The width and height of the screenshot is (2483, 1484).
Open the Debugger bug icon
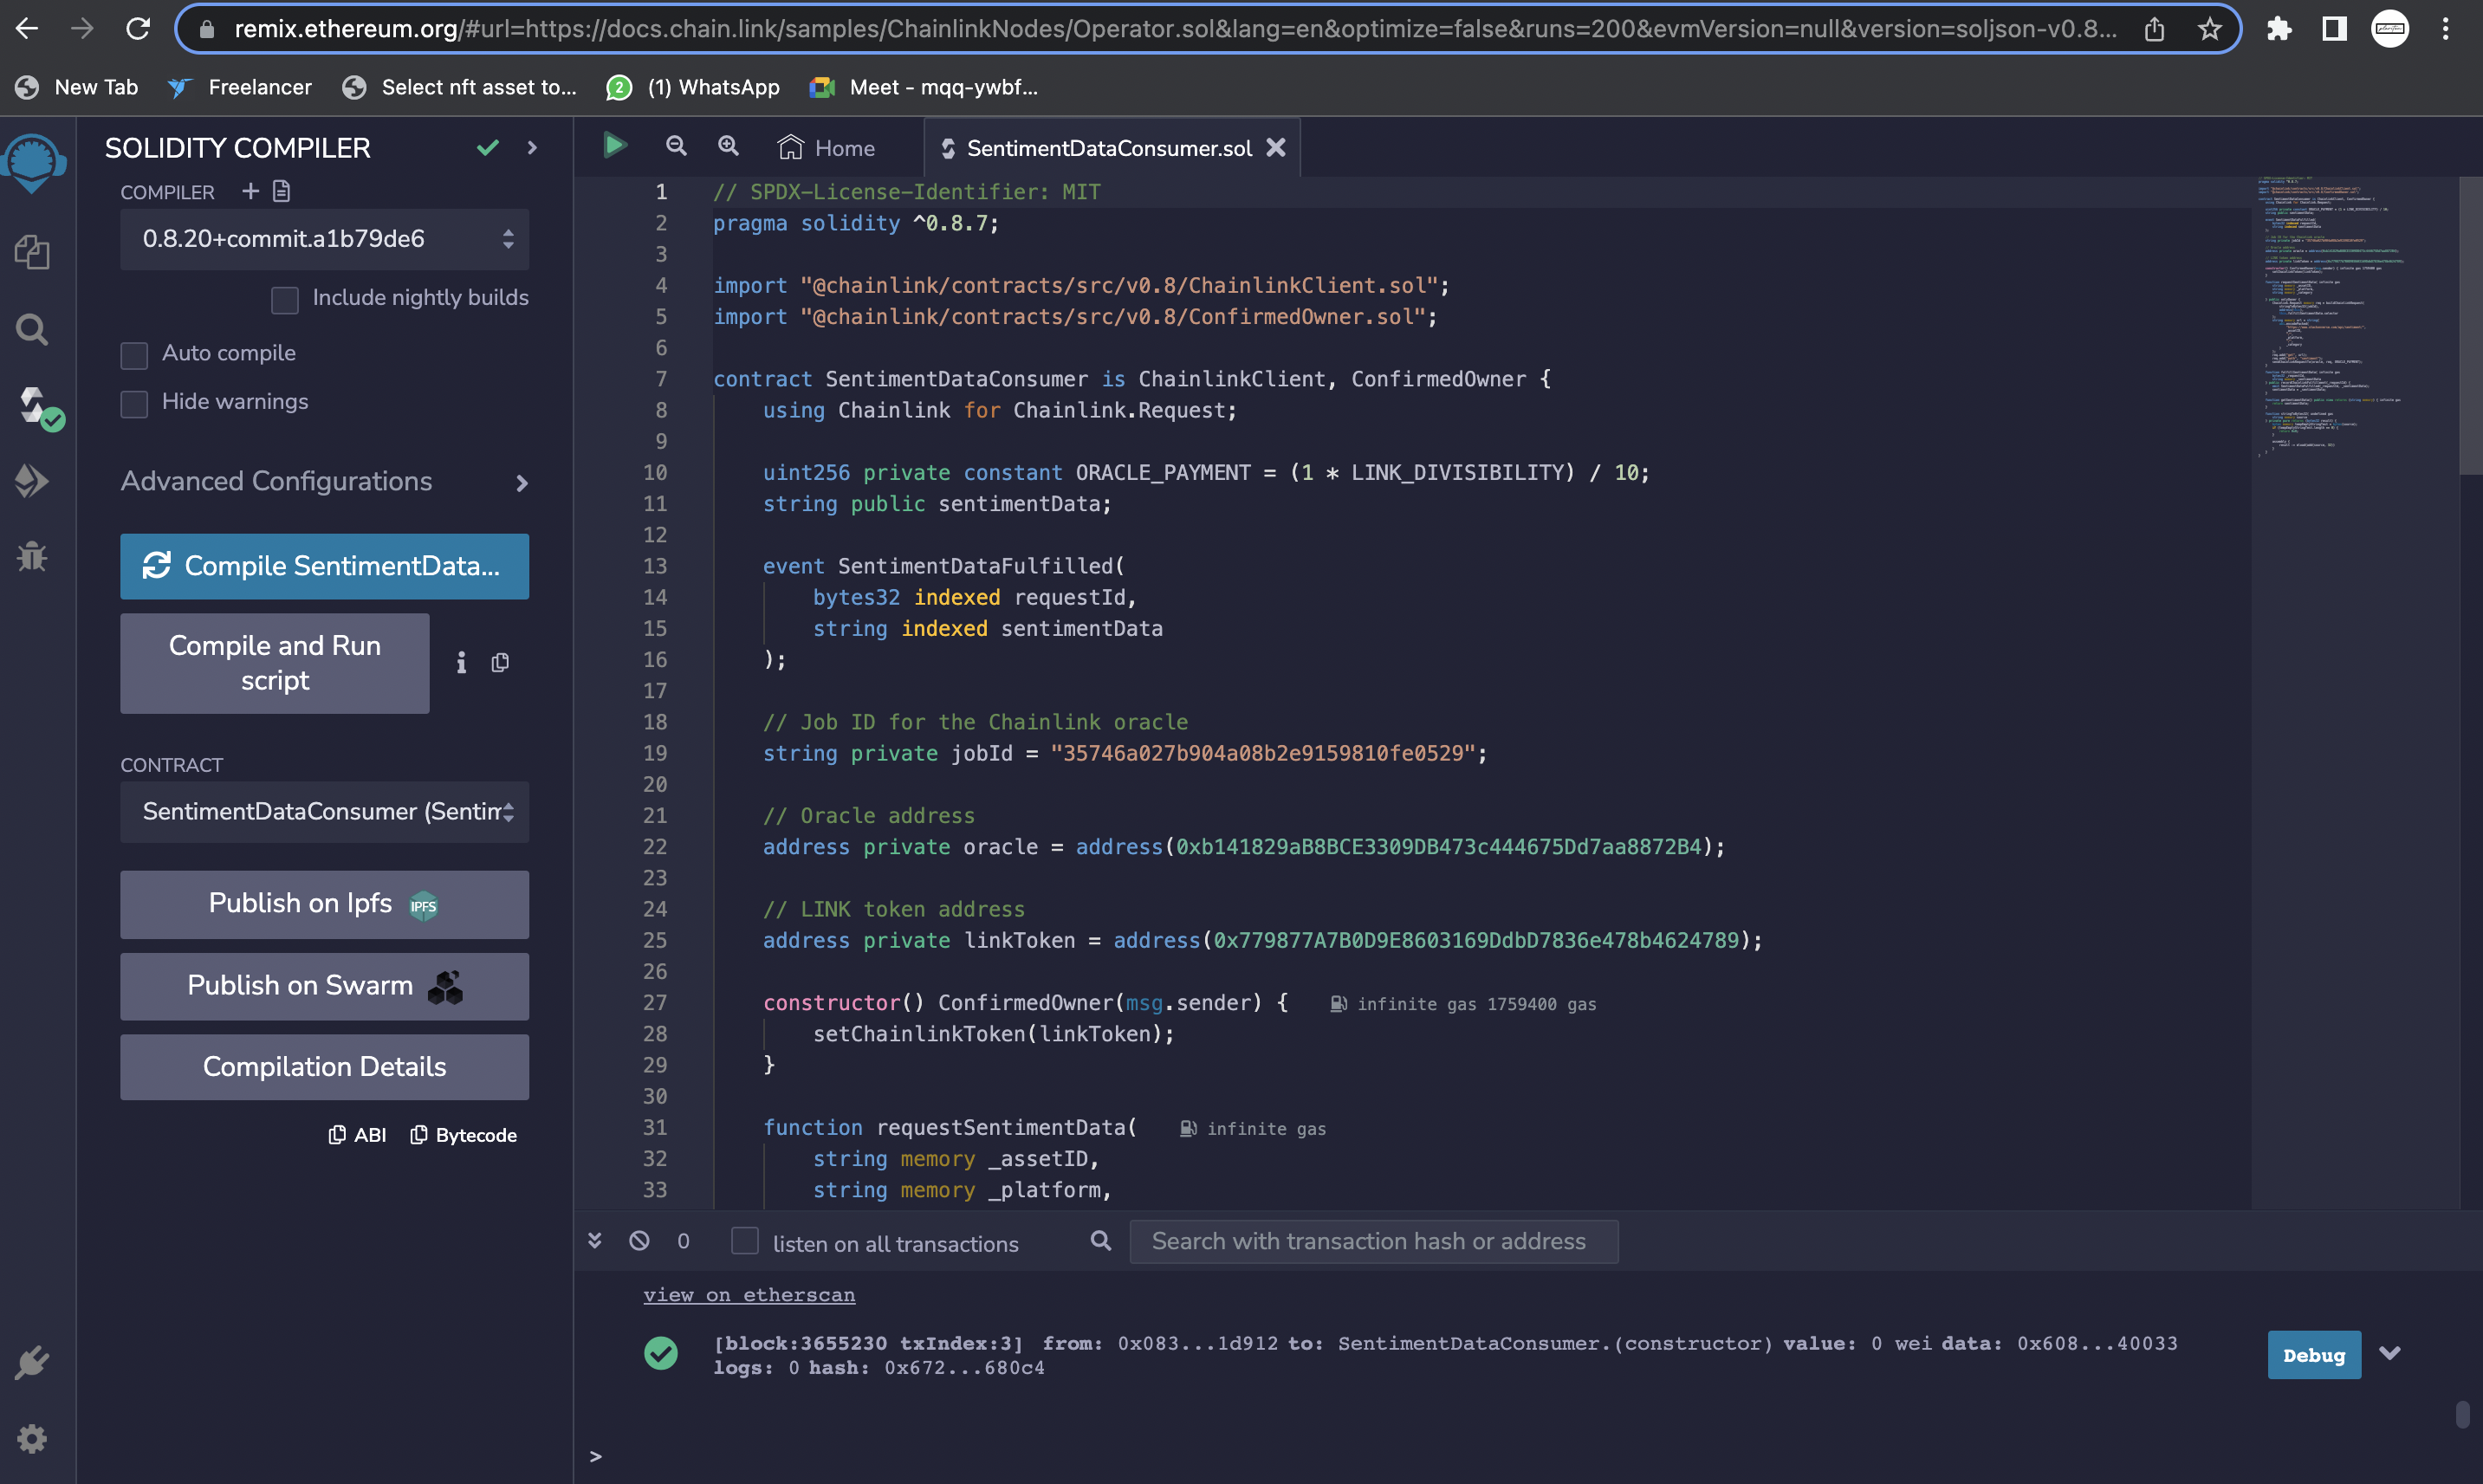[x=32, y=556]
